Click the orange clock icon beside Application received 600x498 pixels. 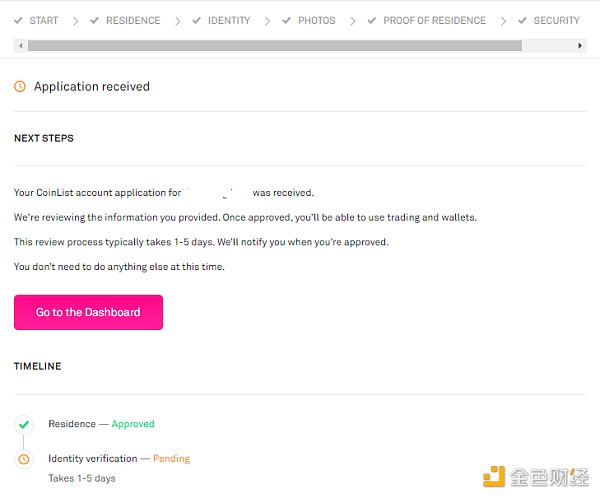coord(20,87)
